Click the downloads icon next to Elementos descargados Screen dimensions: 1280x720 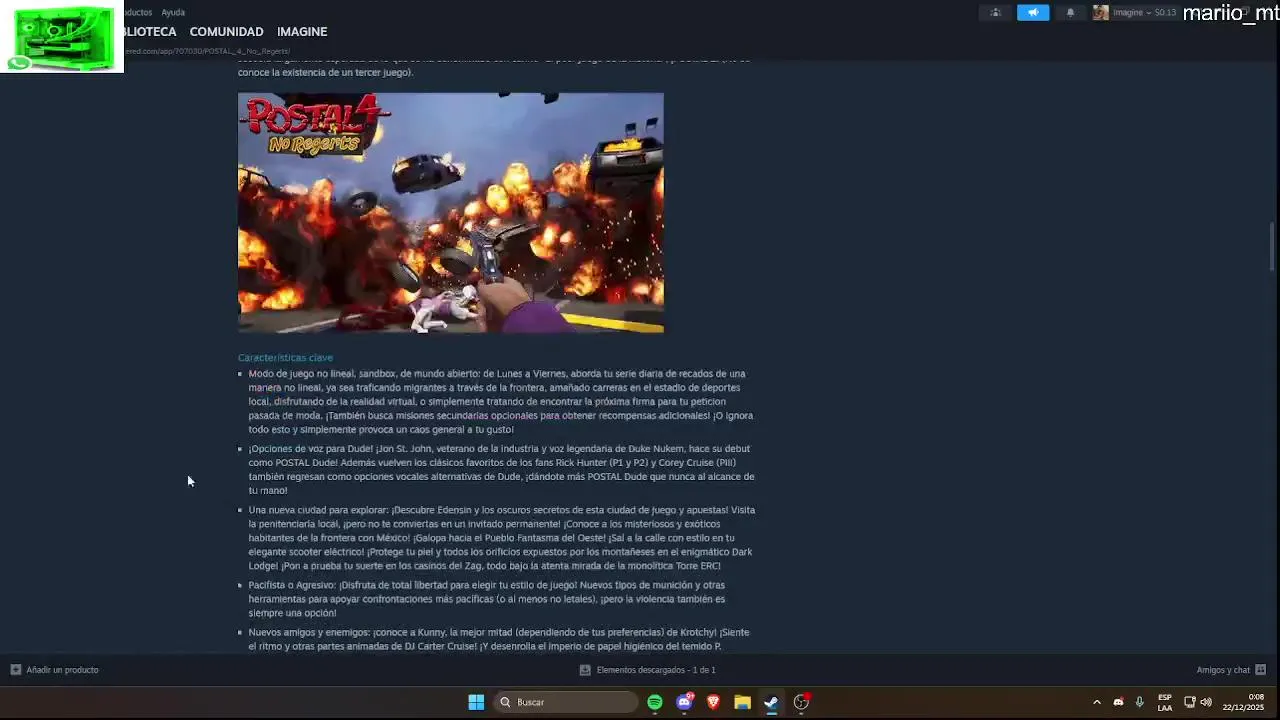(585, 670)
